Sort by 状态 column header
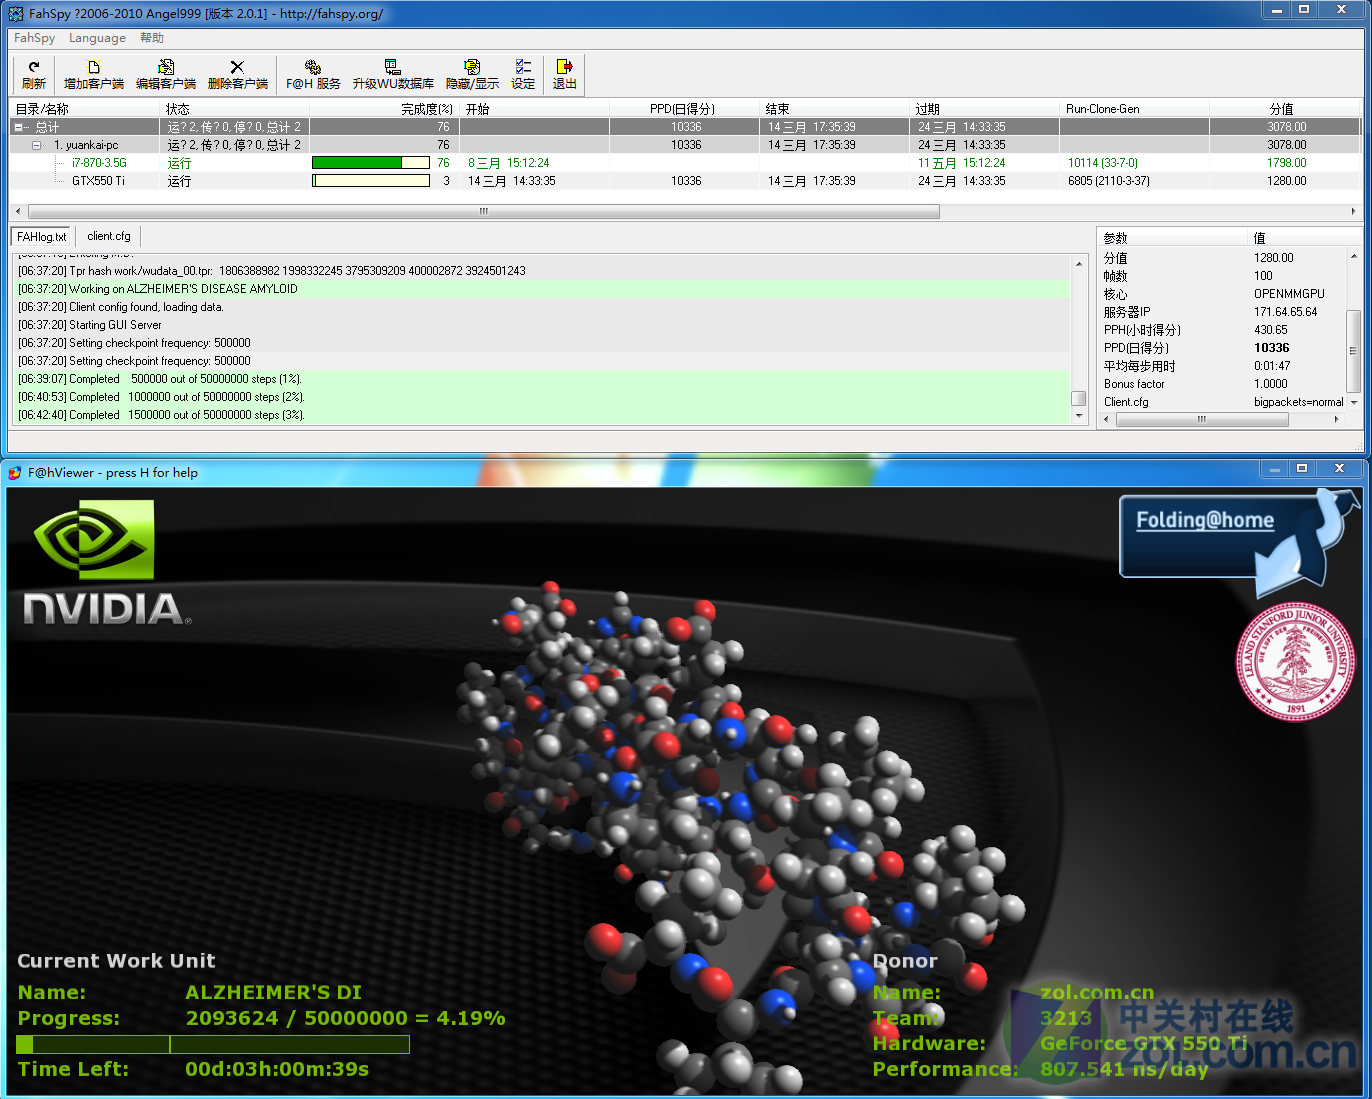This screenshot has width=1372, height=1099. point(235,109)
